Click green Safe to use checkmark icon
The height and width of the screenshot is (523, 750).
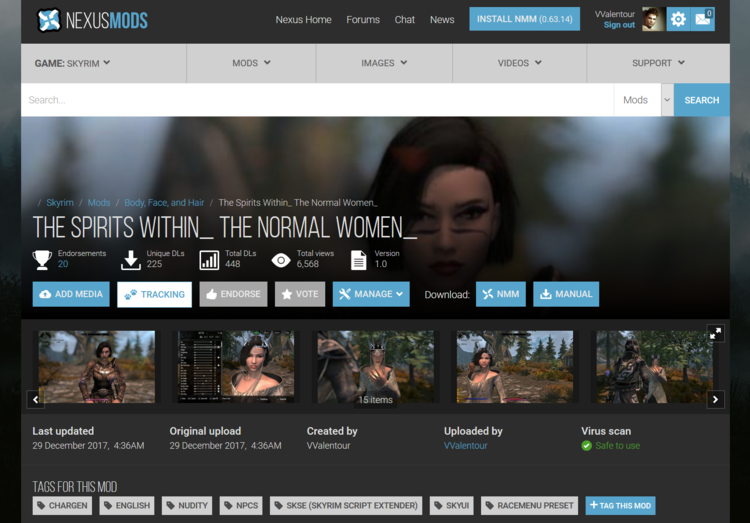[586, 445]
